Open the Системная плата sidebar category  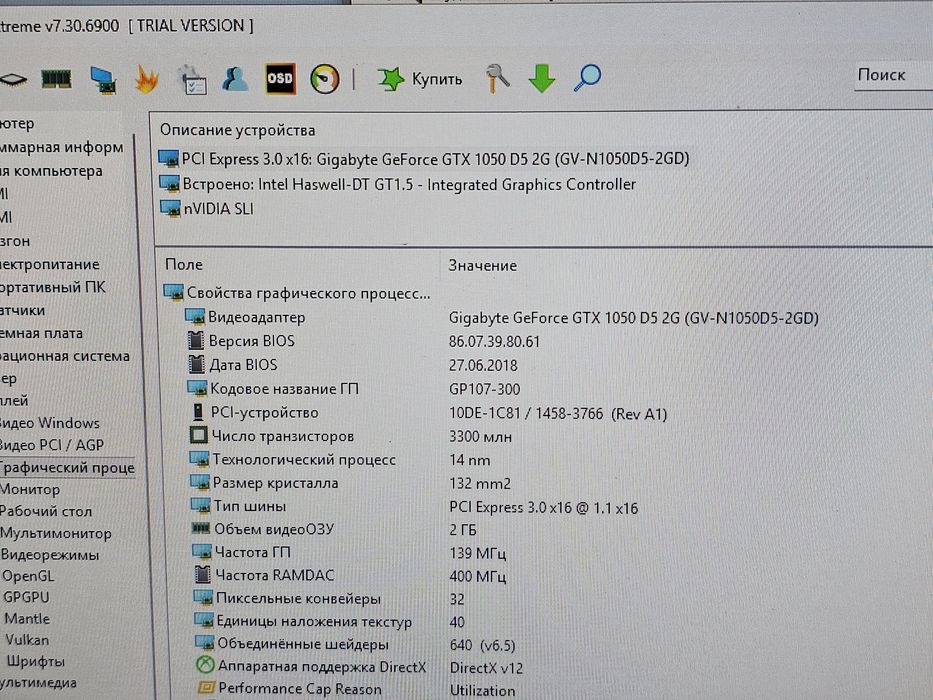[x=42, y=333]
